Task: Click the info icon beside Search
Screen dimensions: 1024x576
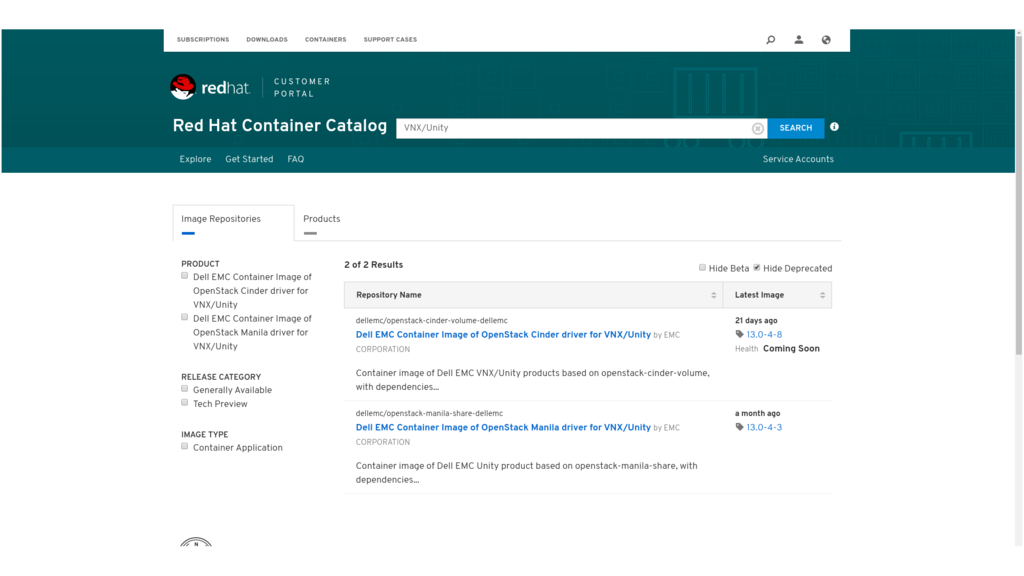Action: (x=834, y=127)
